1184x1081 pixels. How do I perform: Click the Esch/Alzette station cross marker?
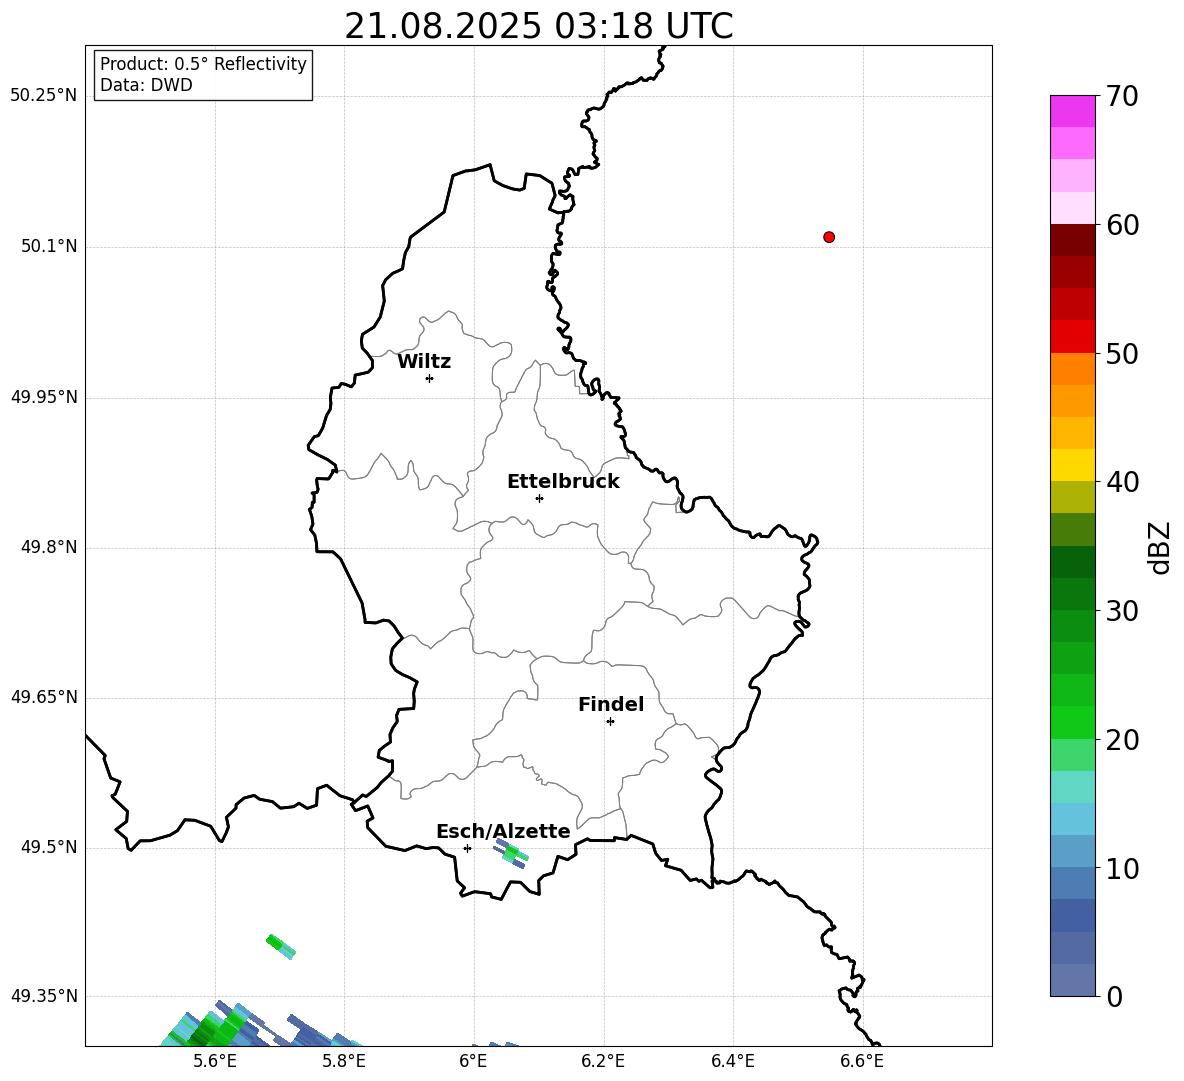click(x=467, y=848)
